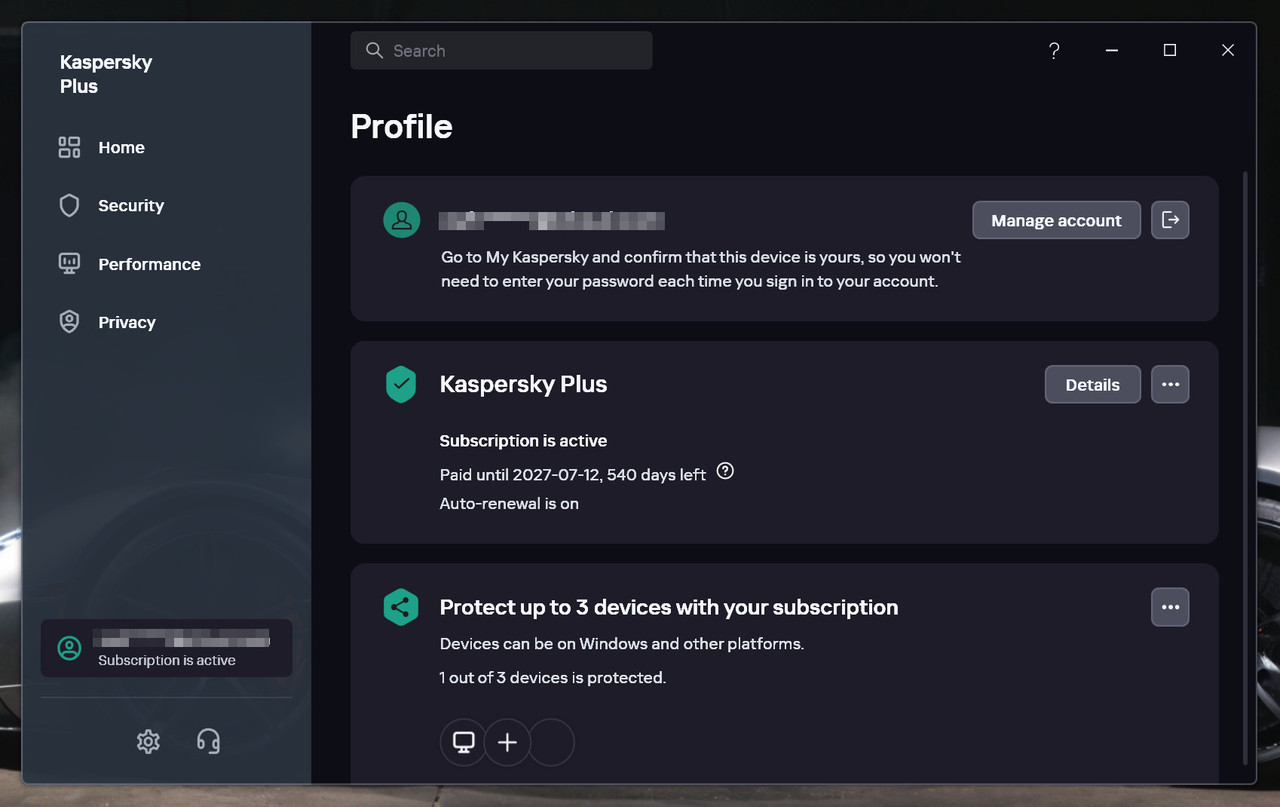Click the Privacy shield-person icon
The image size is (1280, 807).
tap(69, 322)
